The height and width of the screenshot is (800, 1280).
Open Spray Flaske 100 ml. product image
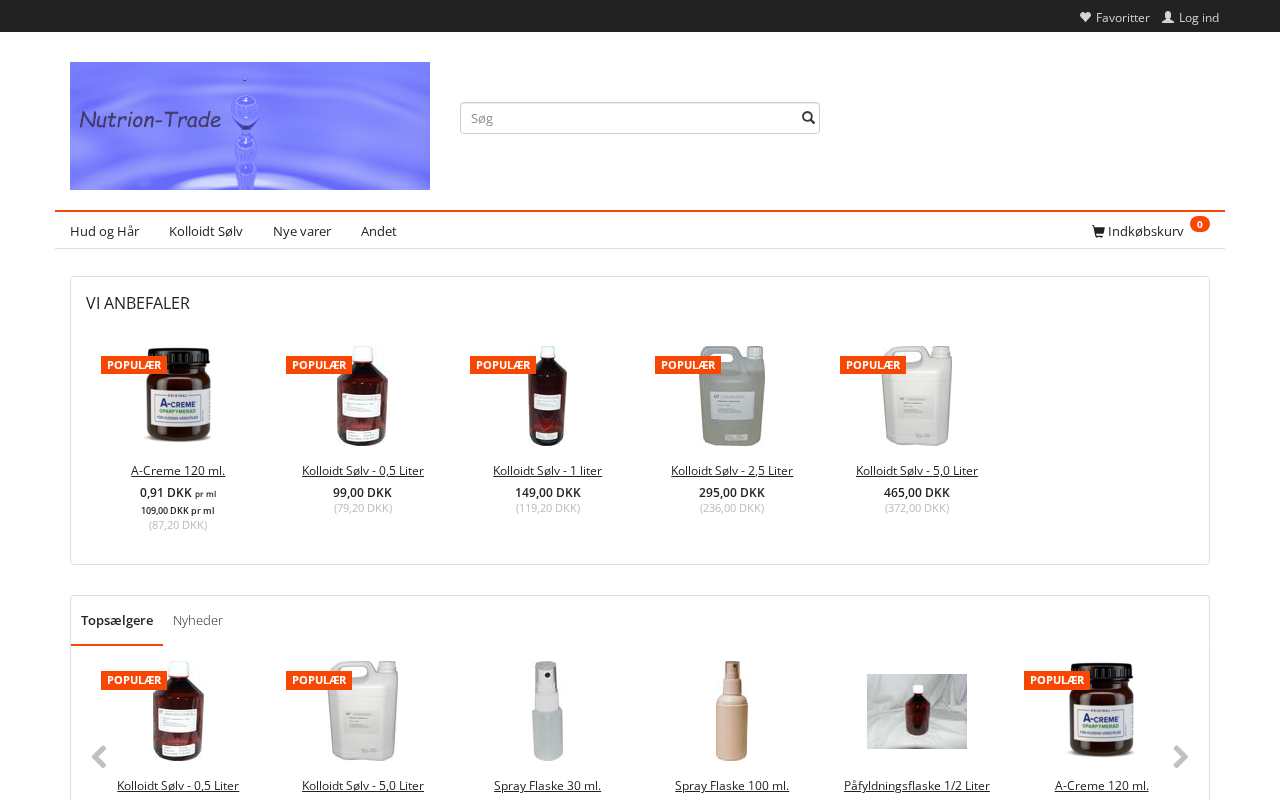[x=732, y=711]
